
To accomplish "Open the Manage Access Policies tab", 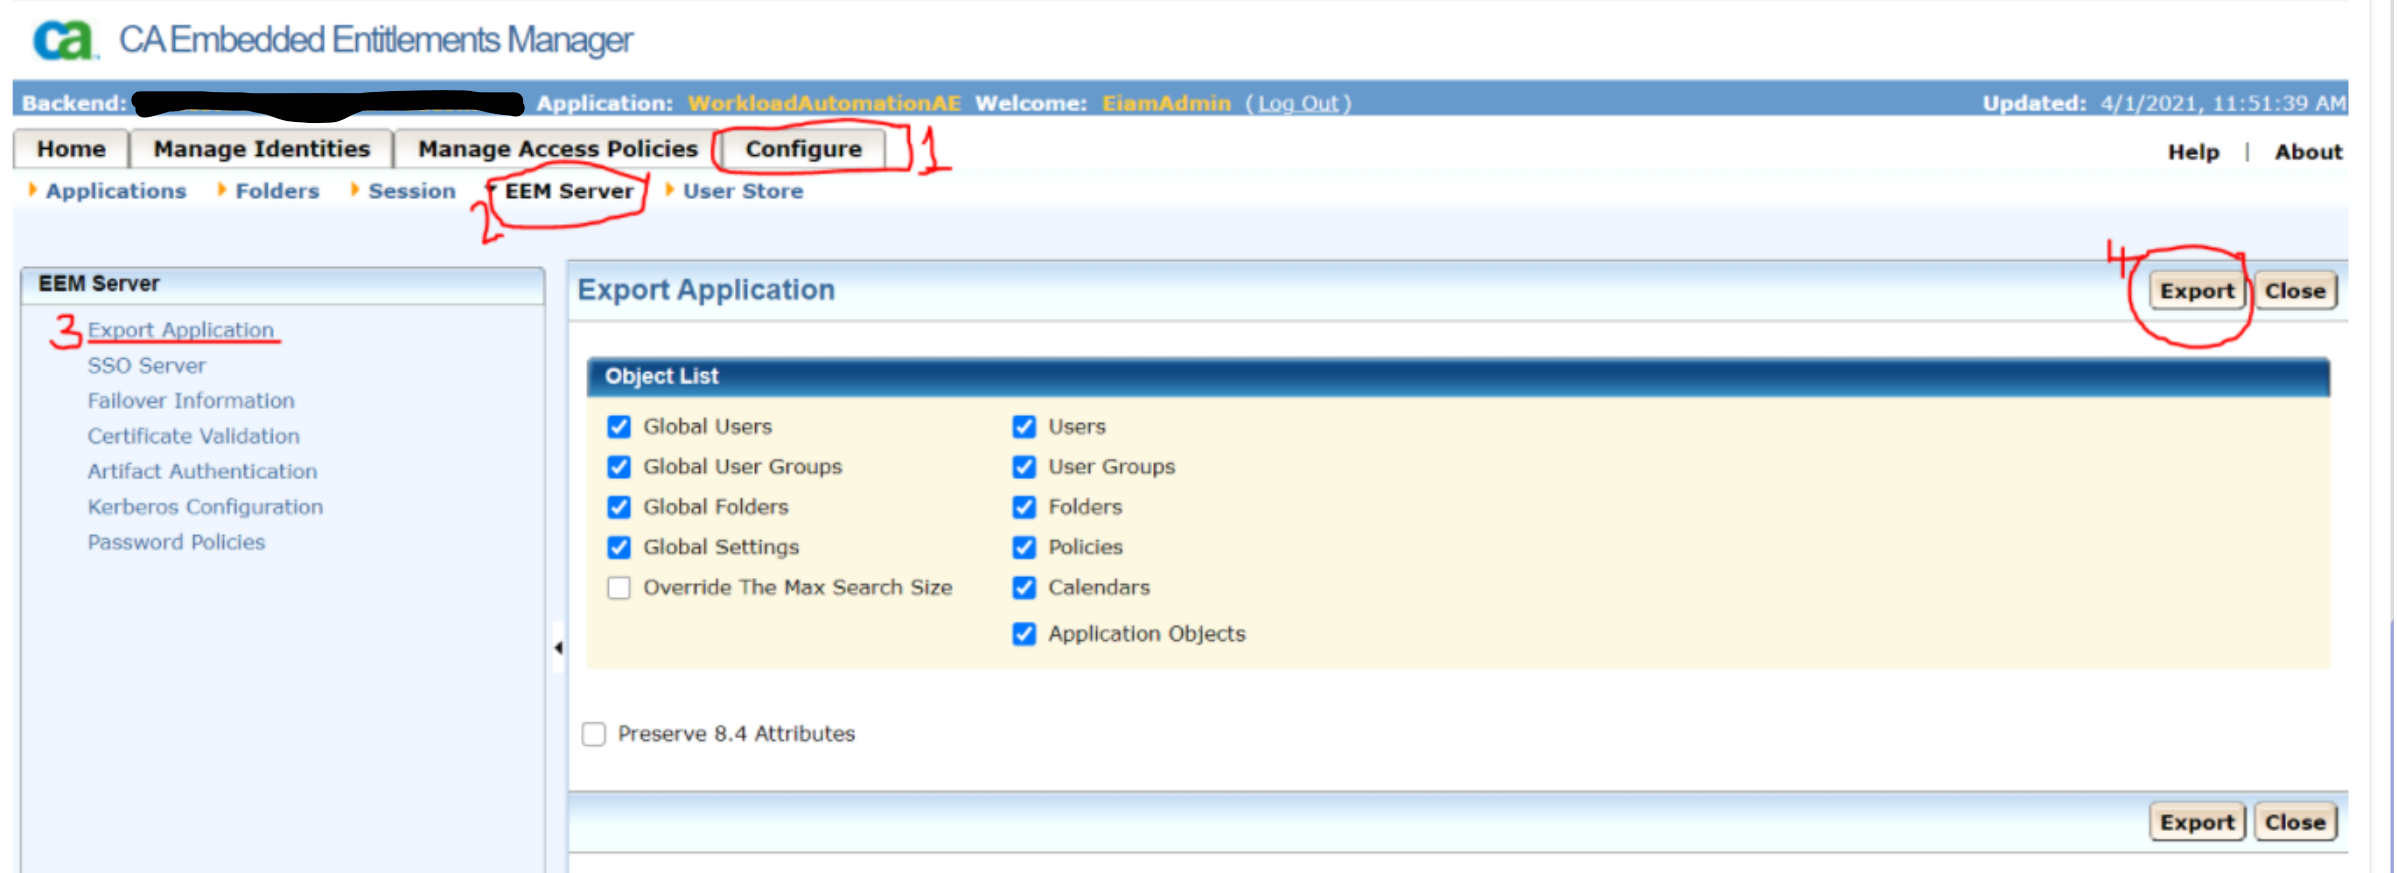I will [x=557, y=149].
